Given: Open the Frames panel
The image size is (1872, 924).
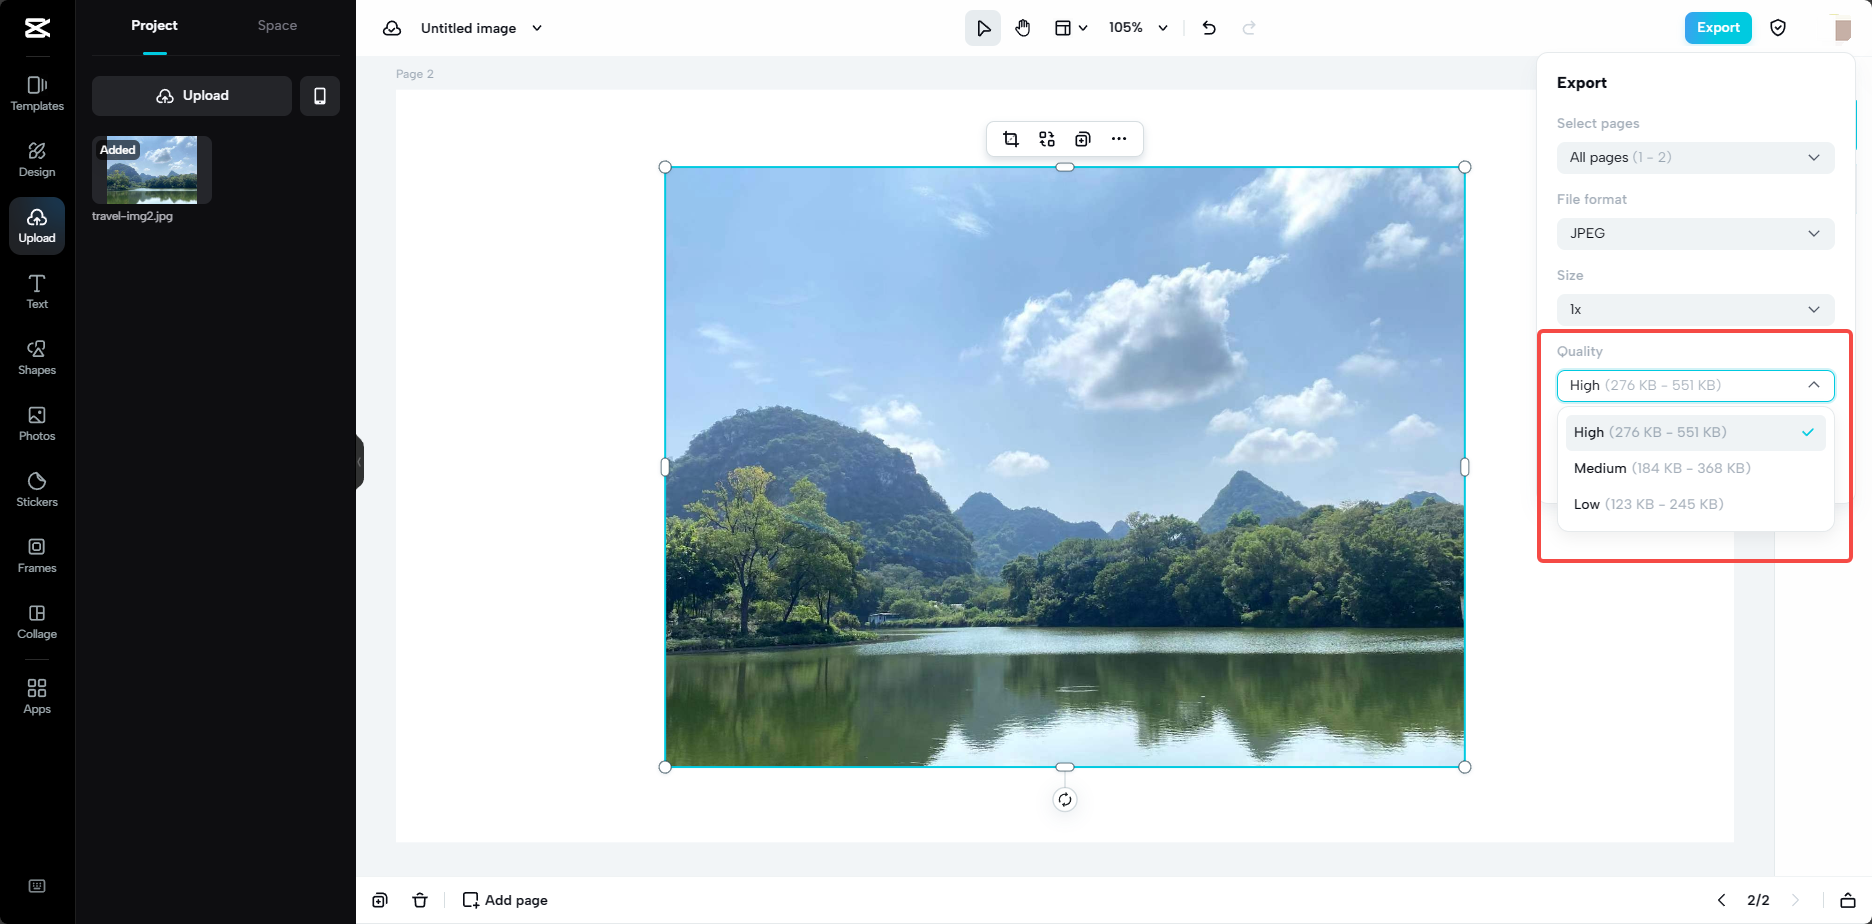Looking at the screenshot, I should point(37,556).
